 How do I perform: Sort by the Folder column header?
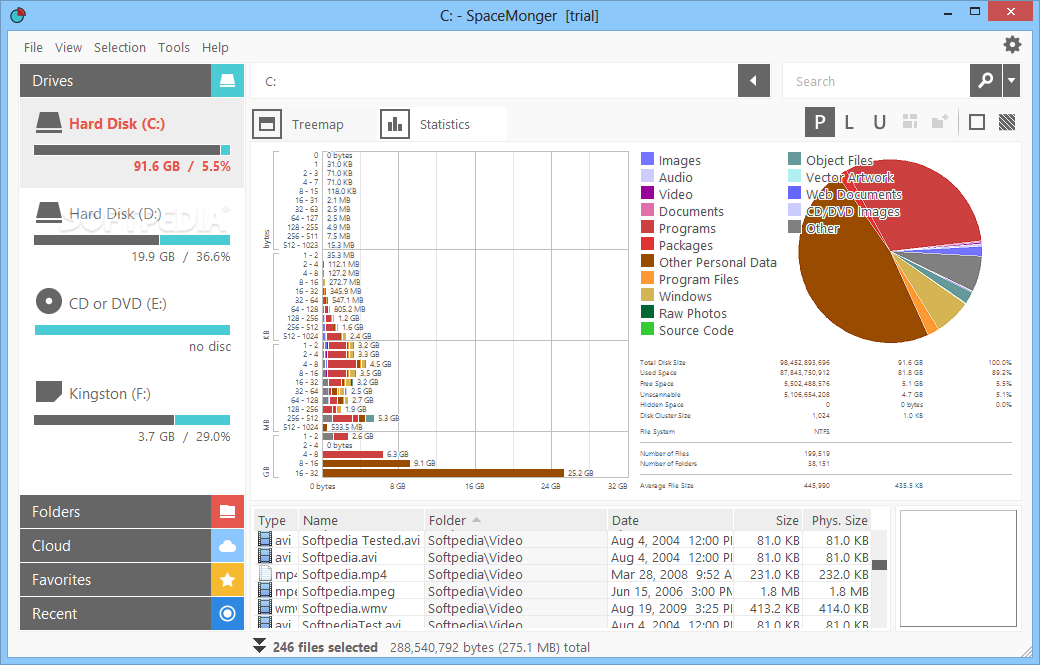click(x=515, y=520)
